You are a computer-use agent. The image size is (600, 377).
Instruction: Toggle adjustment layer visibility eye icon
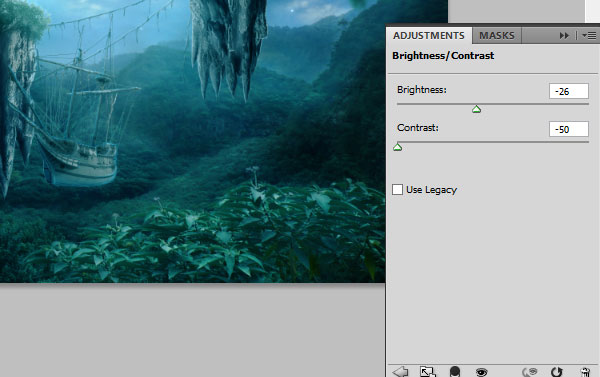pyautogui.click(x=481, y=372)
